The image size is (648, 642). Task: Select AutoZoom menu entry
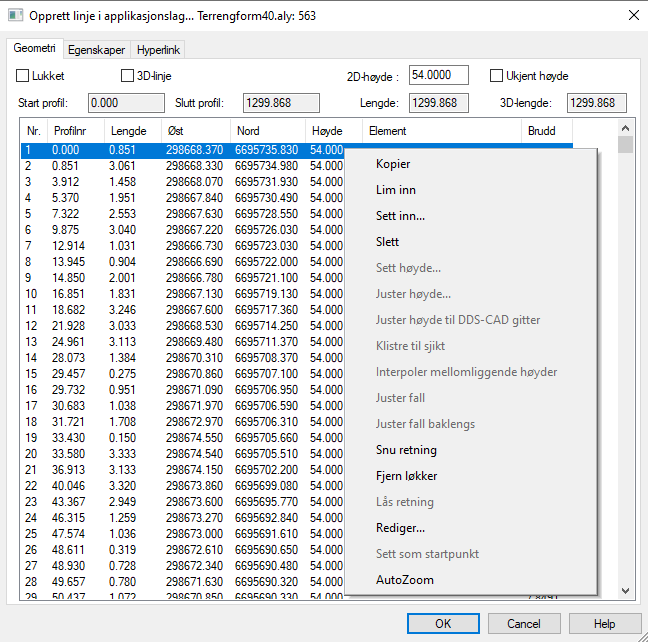[405, 580]
